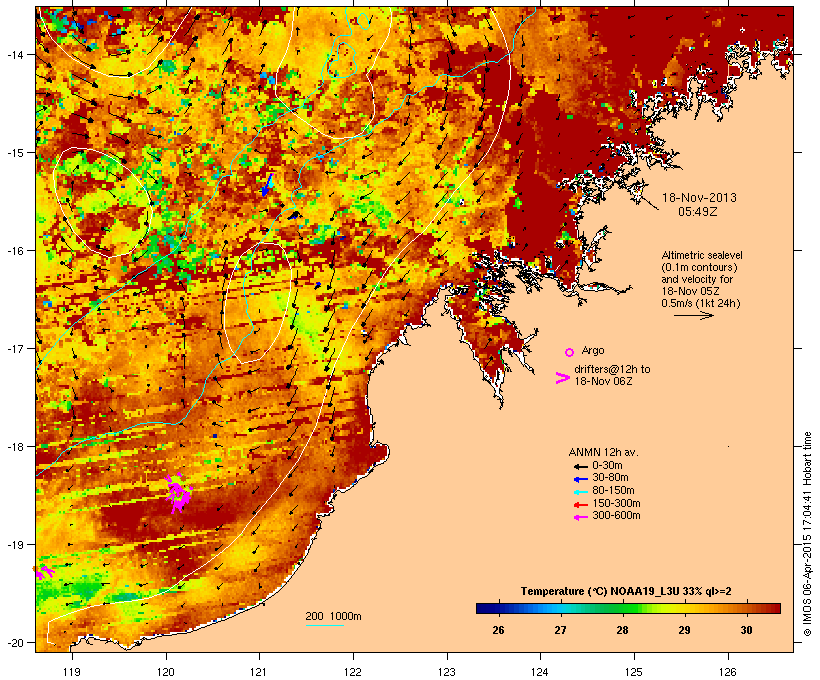This screenshot has width=820, height=680.
Task: Click the 'Altimetric sealevel' label
Action: [x=702, y=255]
